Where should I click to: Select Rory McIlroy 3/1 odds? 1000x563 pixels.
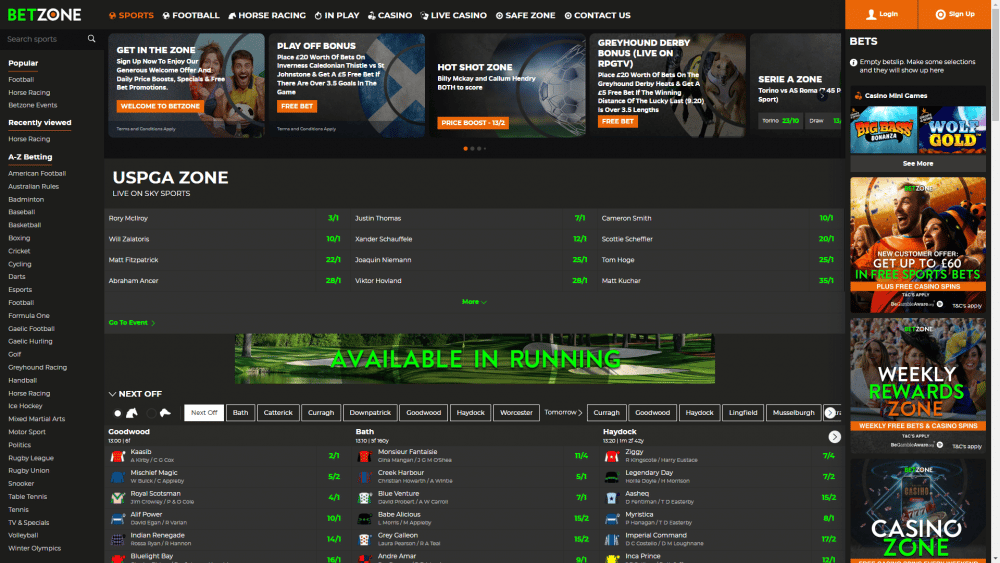[333, 218]
